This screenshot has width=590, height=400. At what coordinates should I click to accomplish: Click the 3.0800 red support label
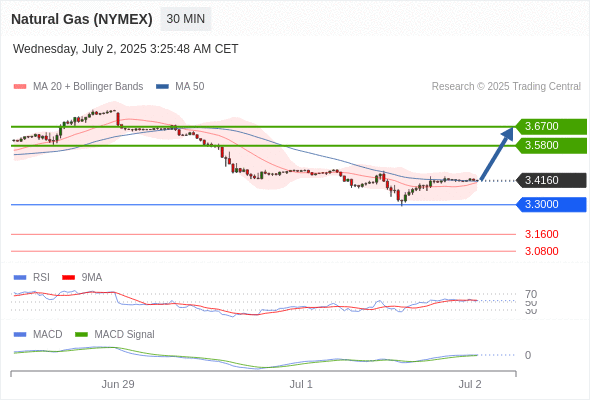(541, 251)
